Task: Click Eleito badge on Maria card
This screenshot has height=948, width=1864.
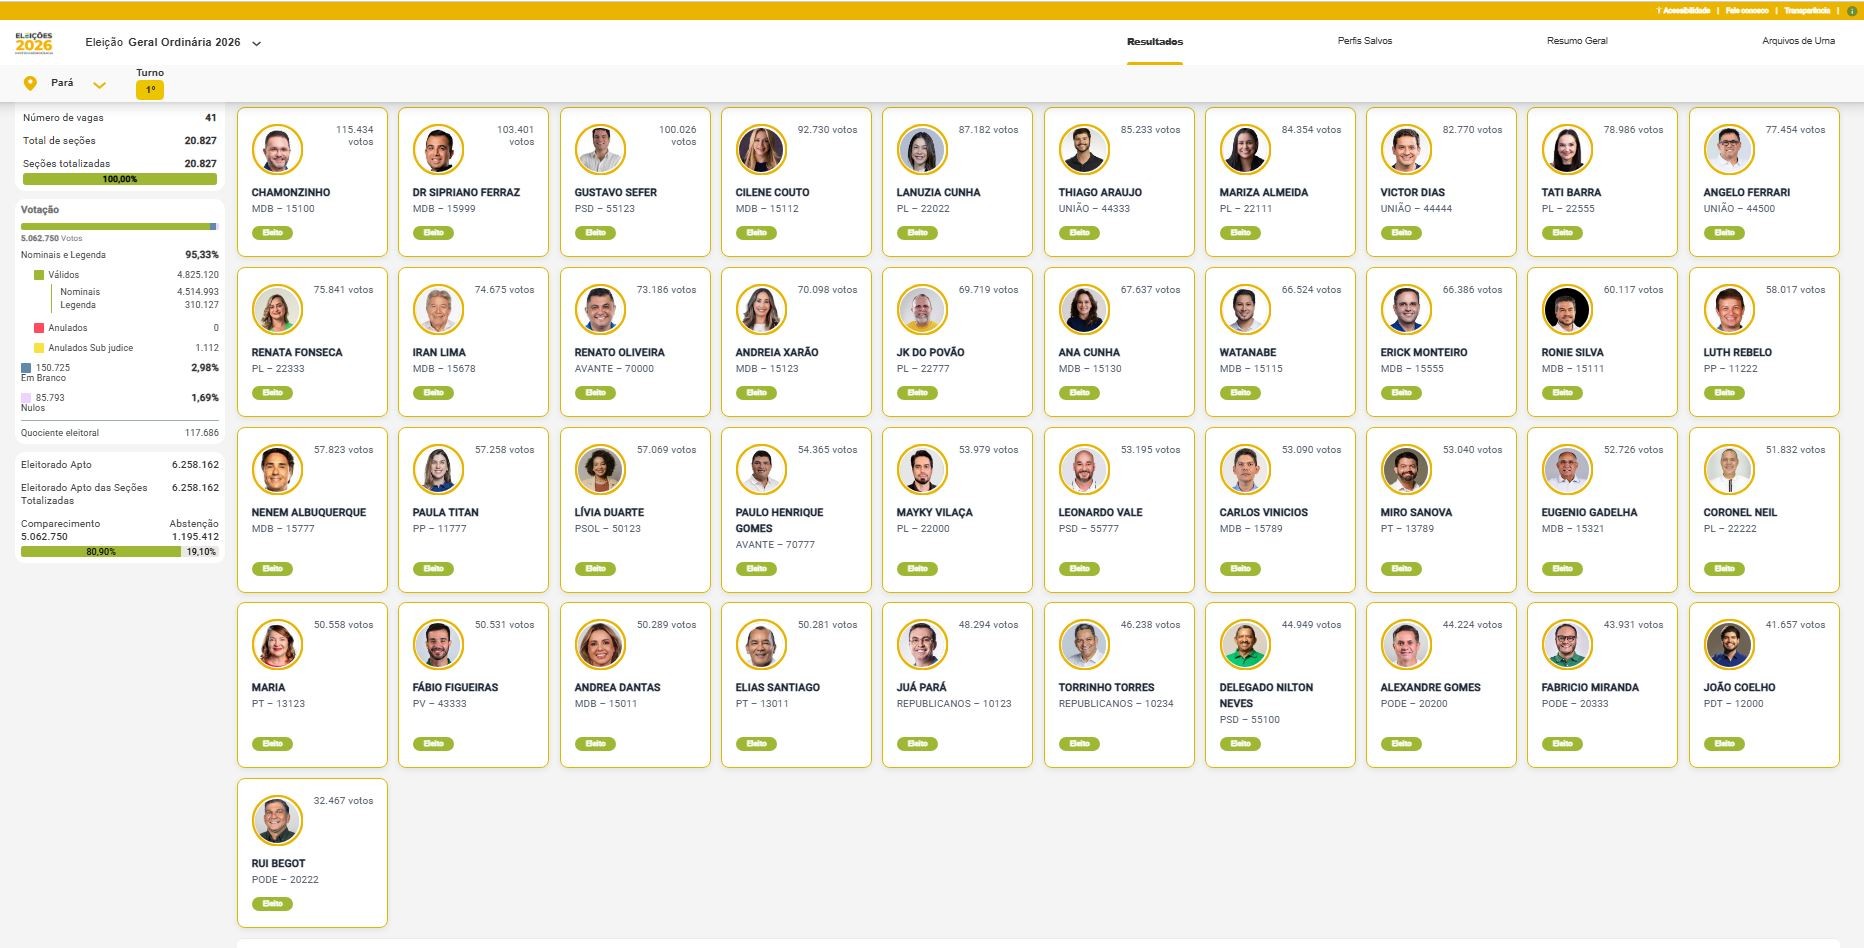Action: (272, 744)
